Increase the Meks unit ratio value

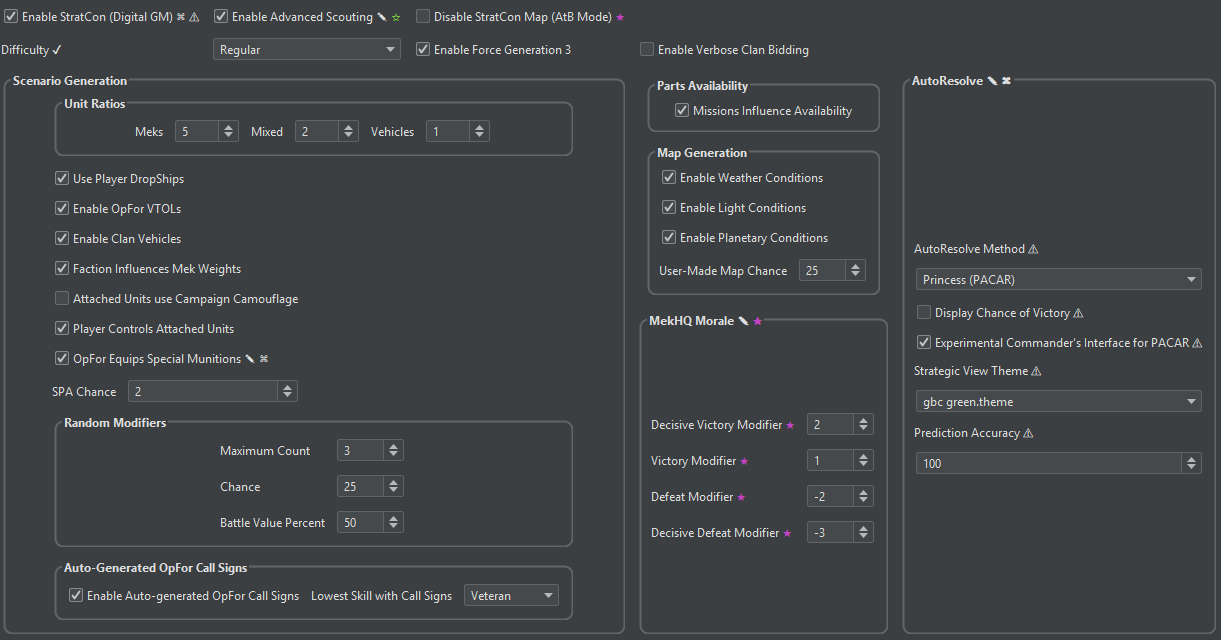[x=229, y=127]
